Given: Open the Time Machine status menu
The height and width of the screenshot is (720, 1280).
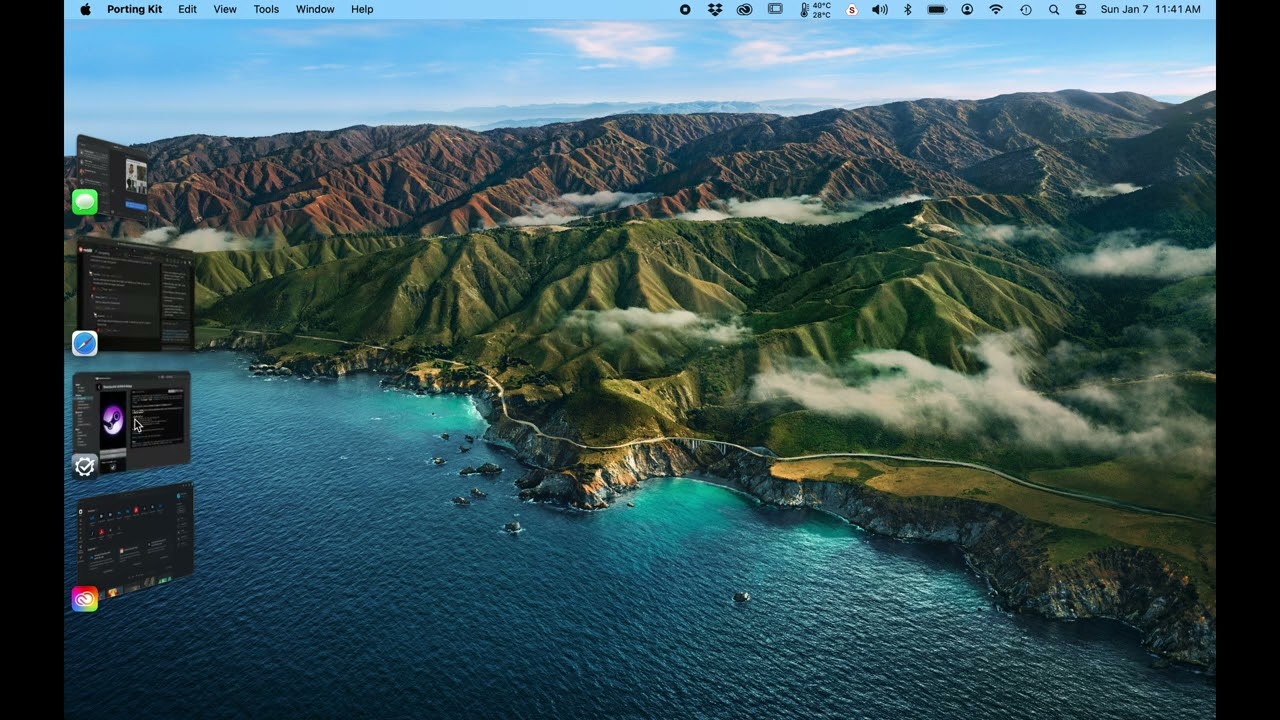Looking at the screenshot, I should pos(1025,9).
